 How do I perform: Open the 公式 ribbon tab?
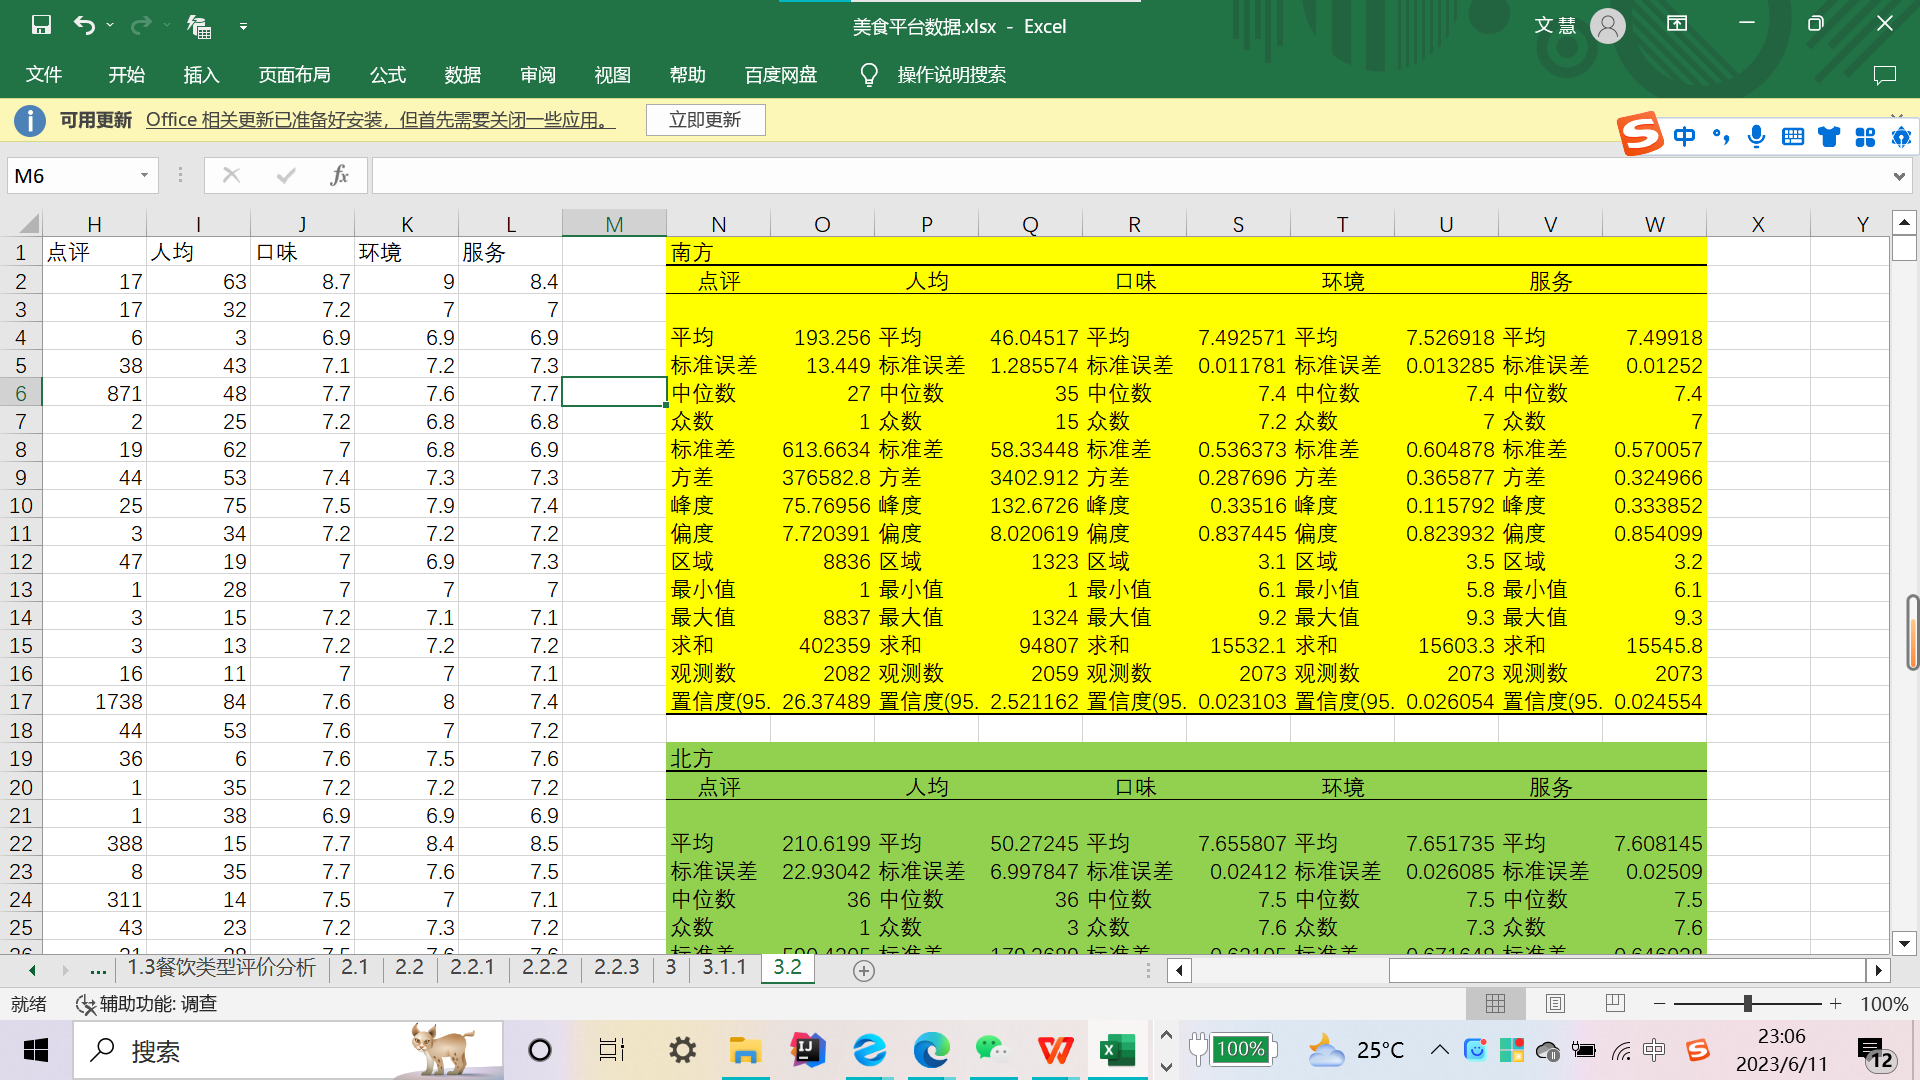click(388, 75)
